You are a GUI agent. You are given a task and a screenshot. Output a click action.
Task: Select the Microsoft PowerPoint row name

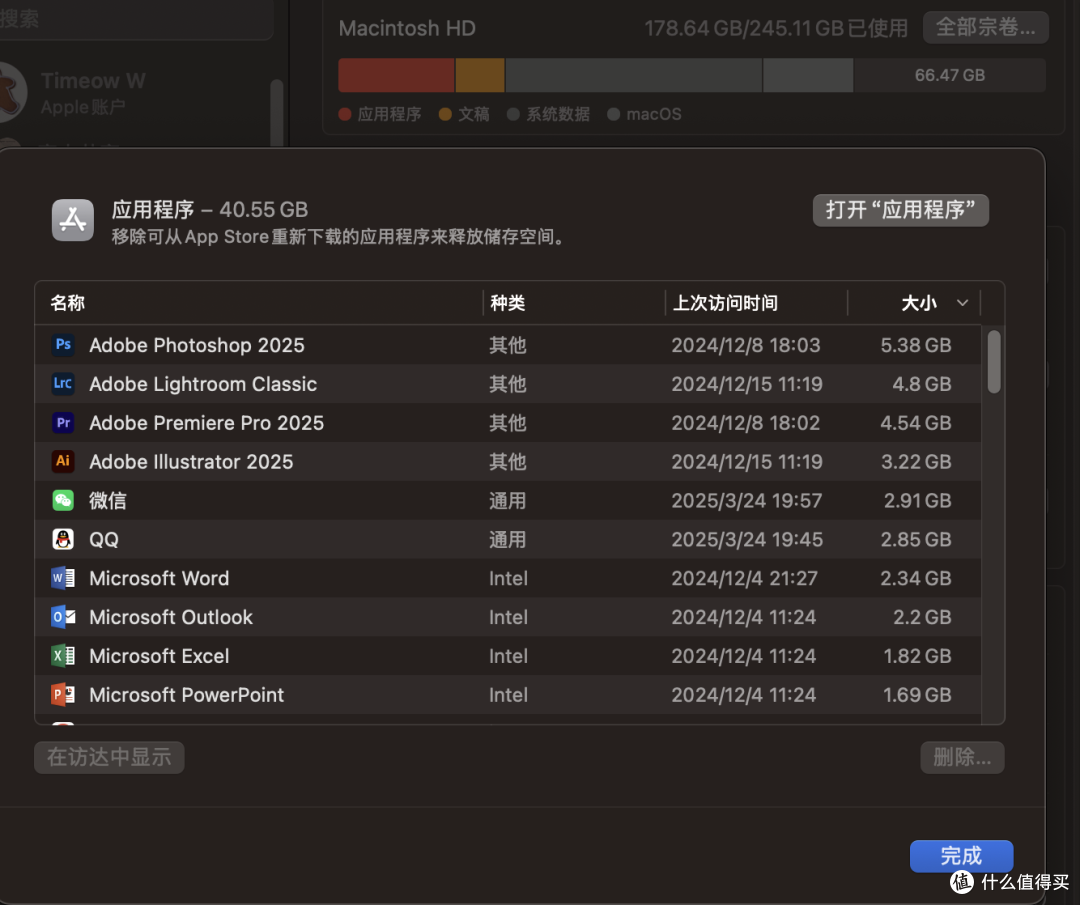187,695
